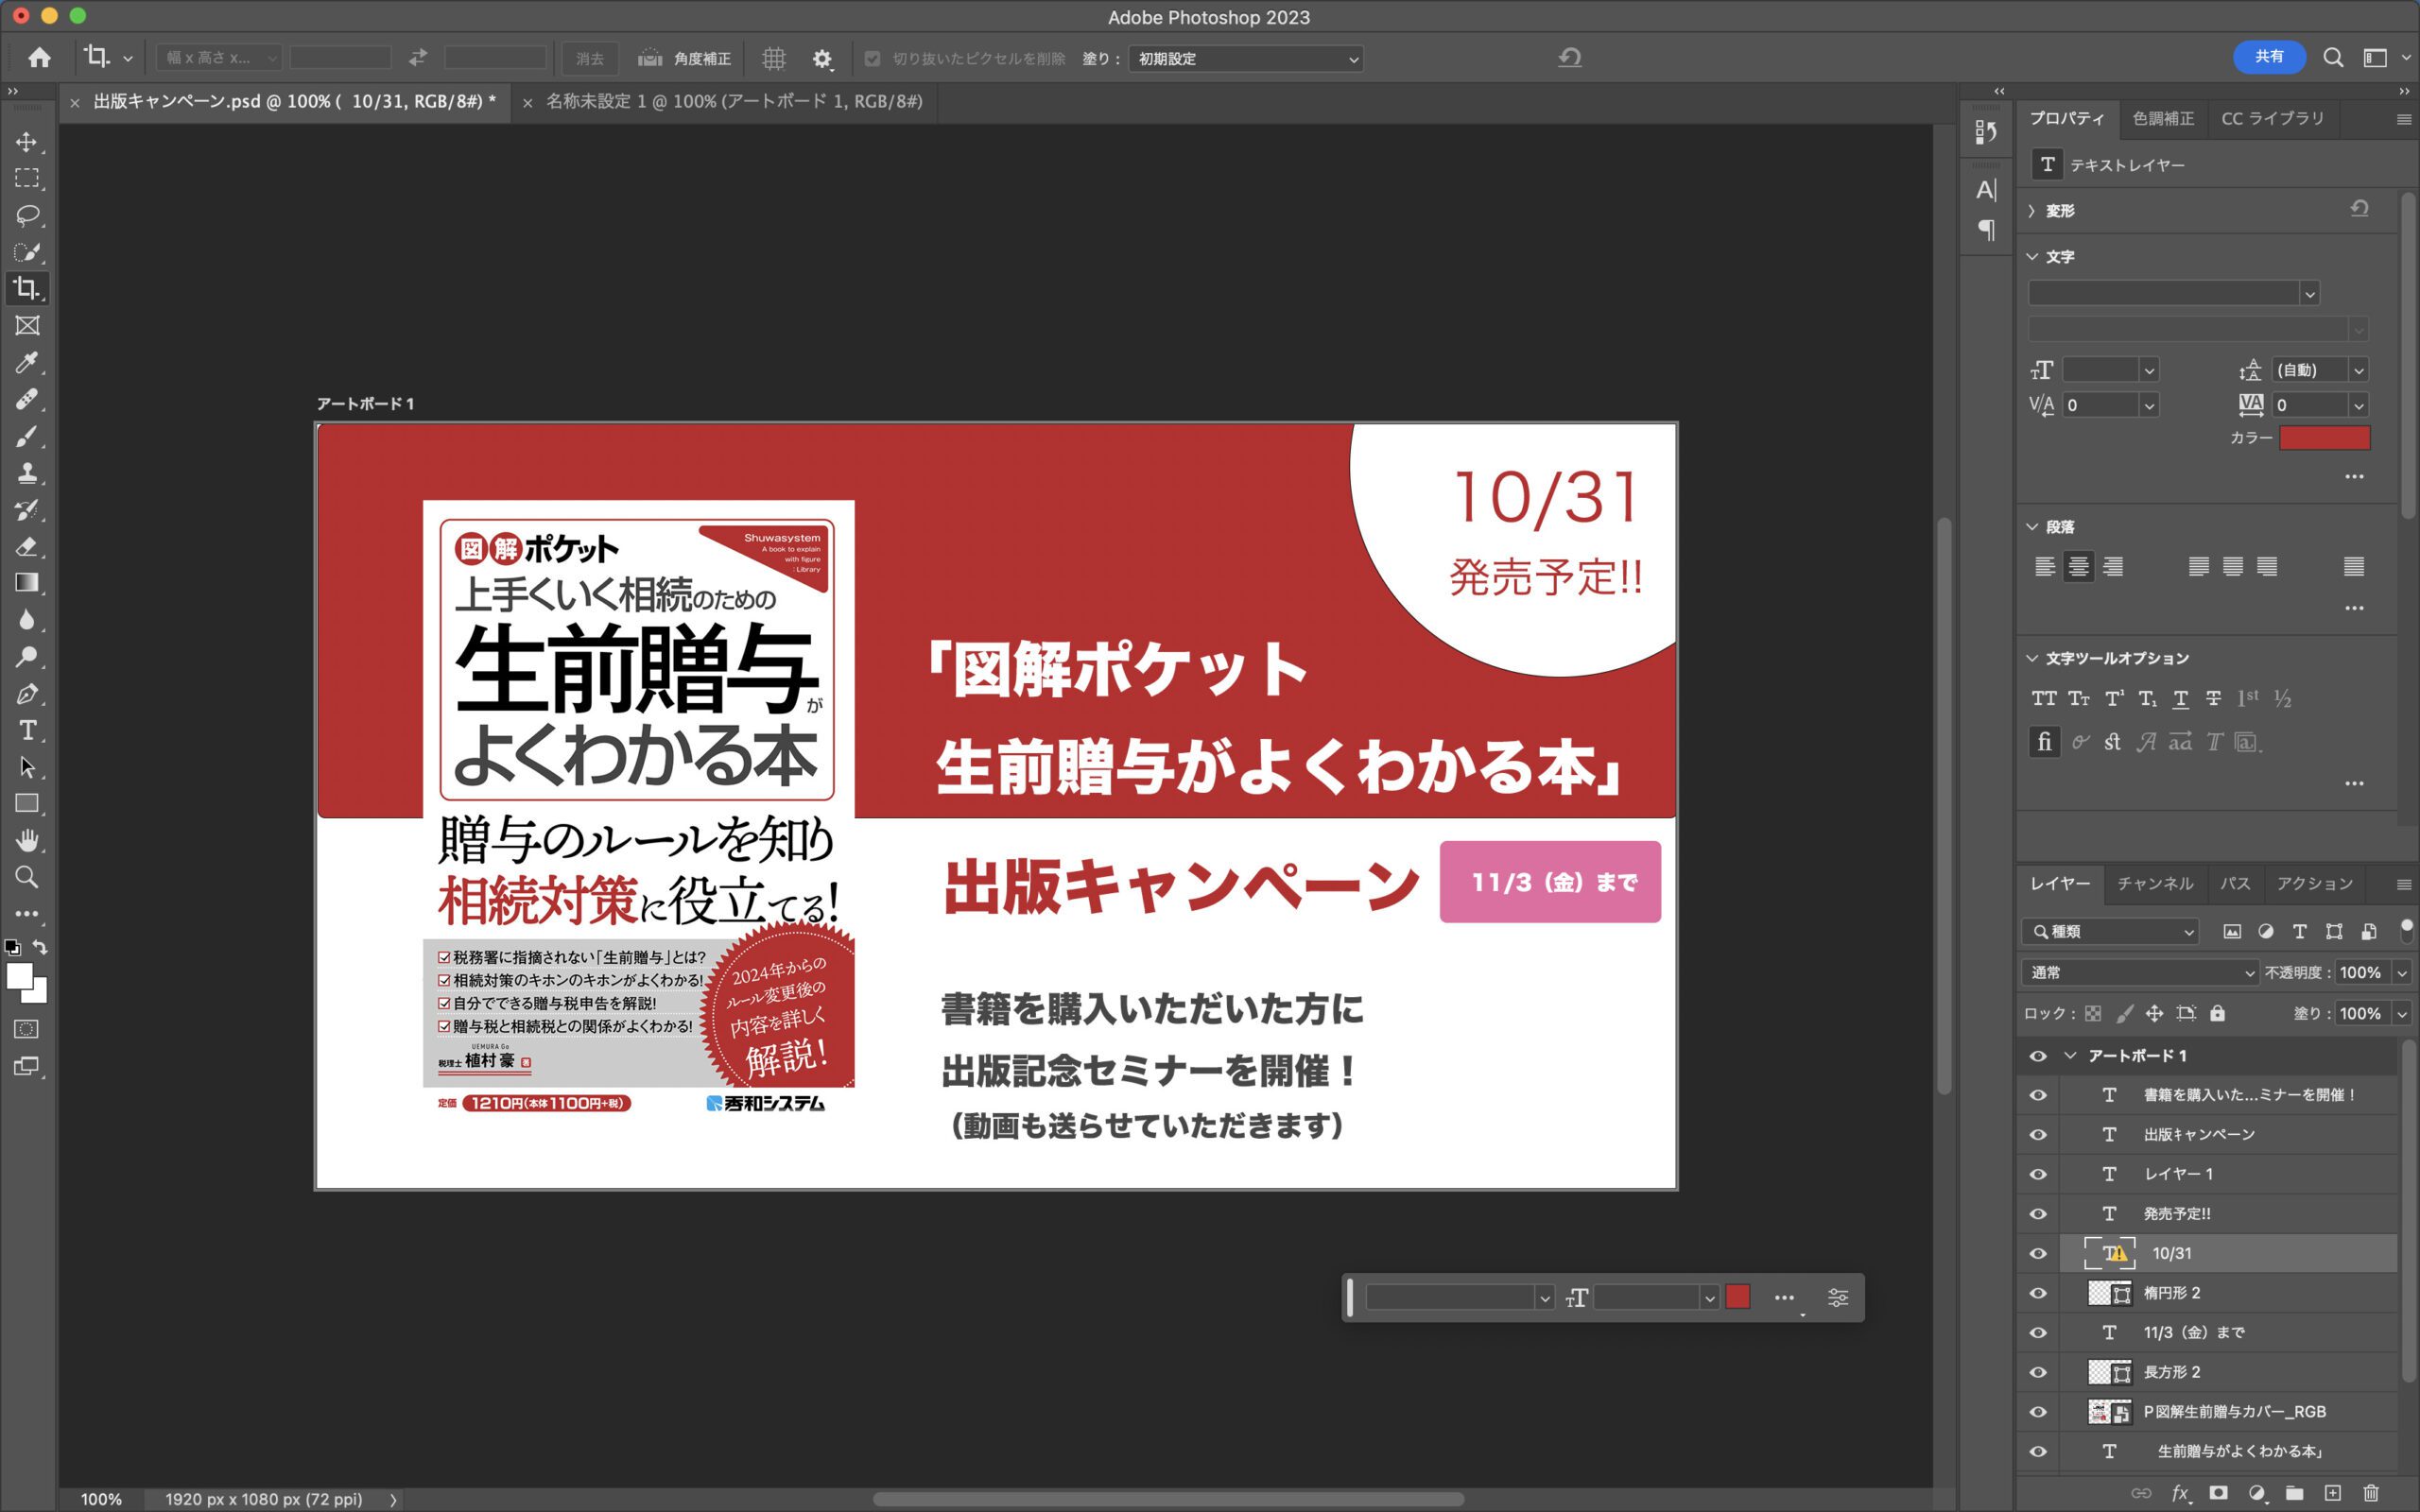Click the layer kind search field
This screenshot has height=1512, width=2420.
(2110, 932)
